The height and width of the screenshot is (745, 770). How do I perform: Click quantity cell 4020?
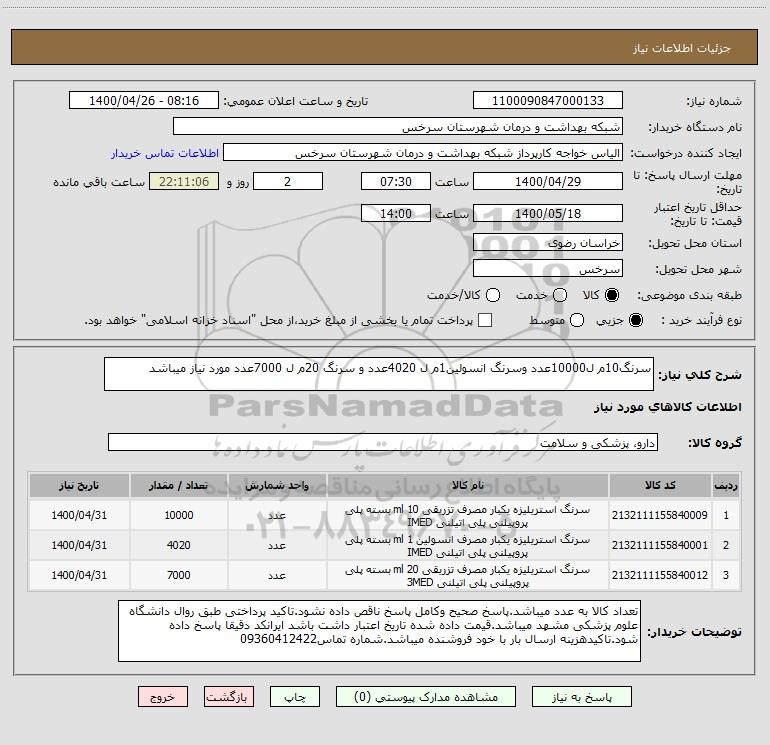pos(179,545)
